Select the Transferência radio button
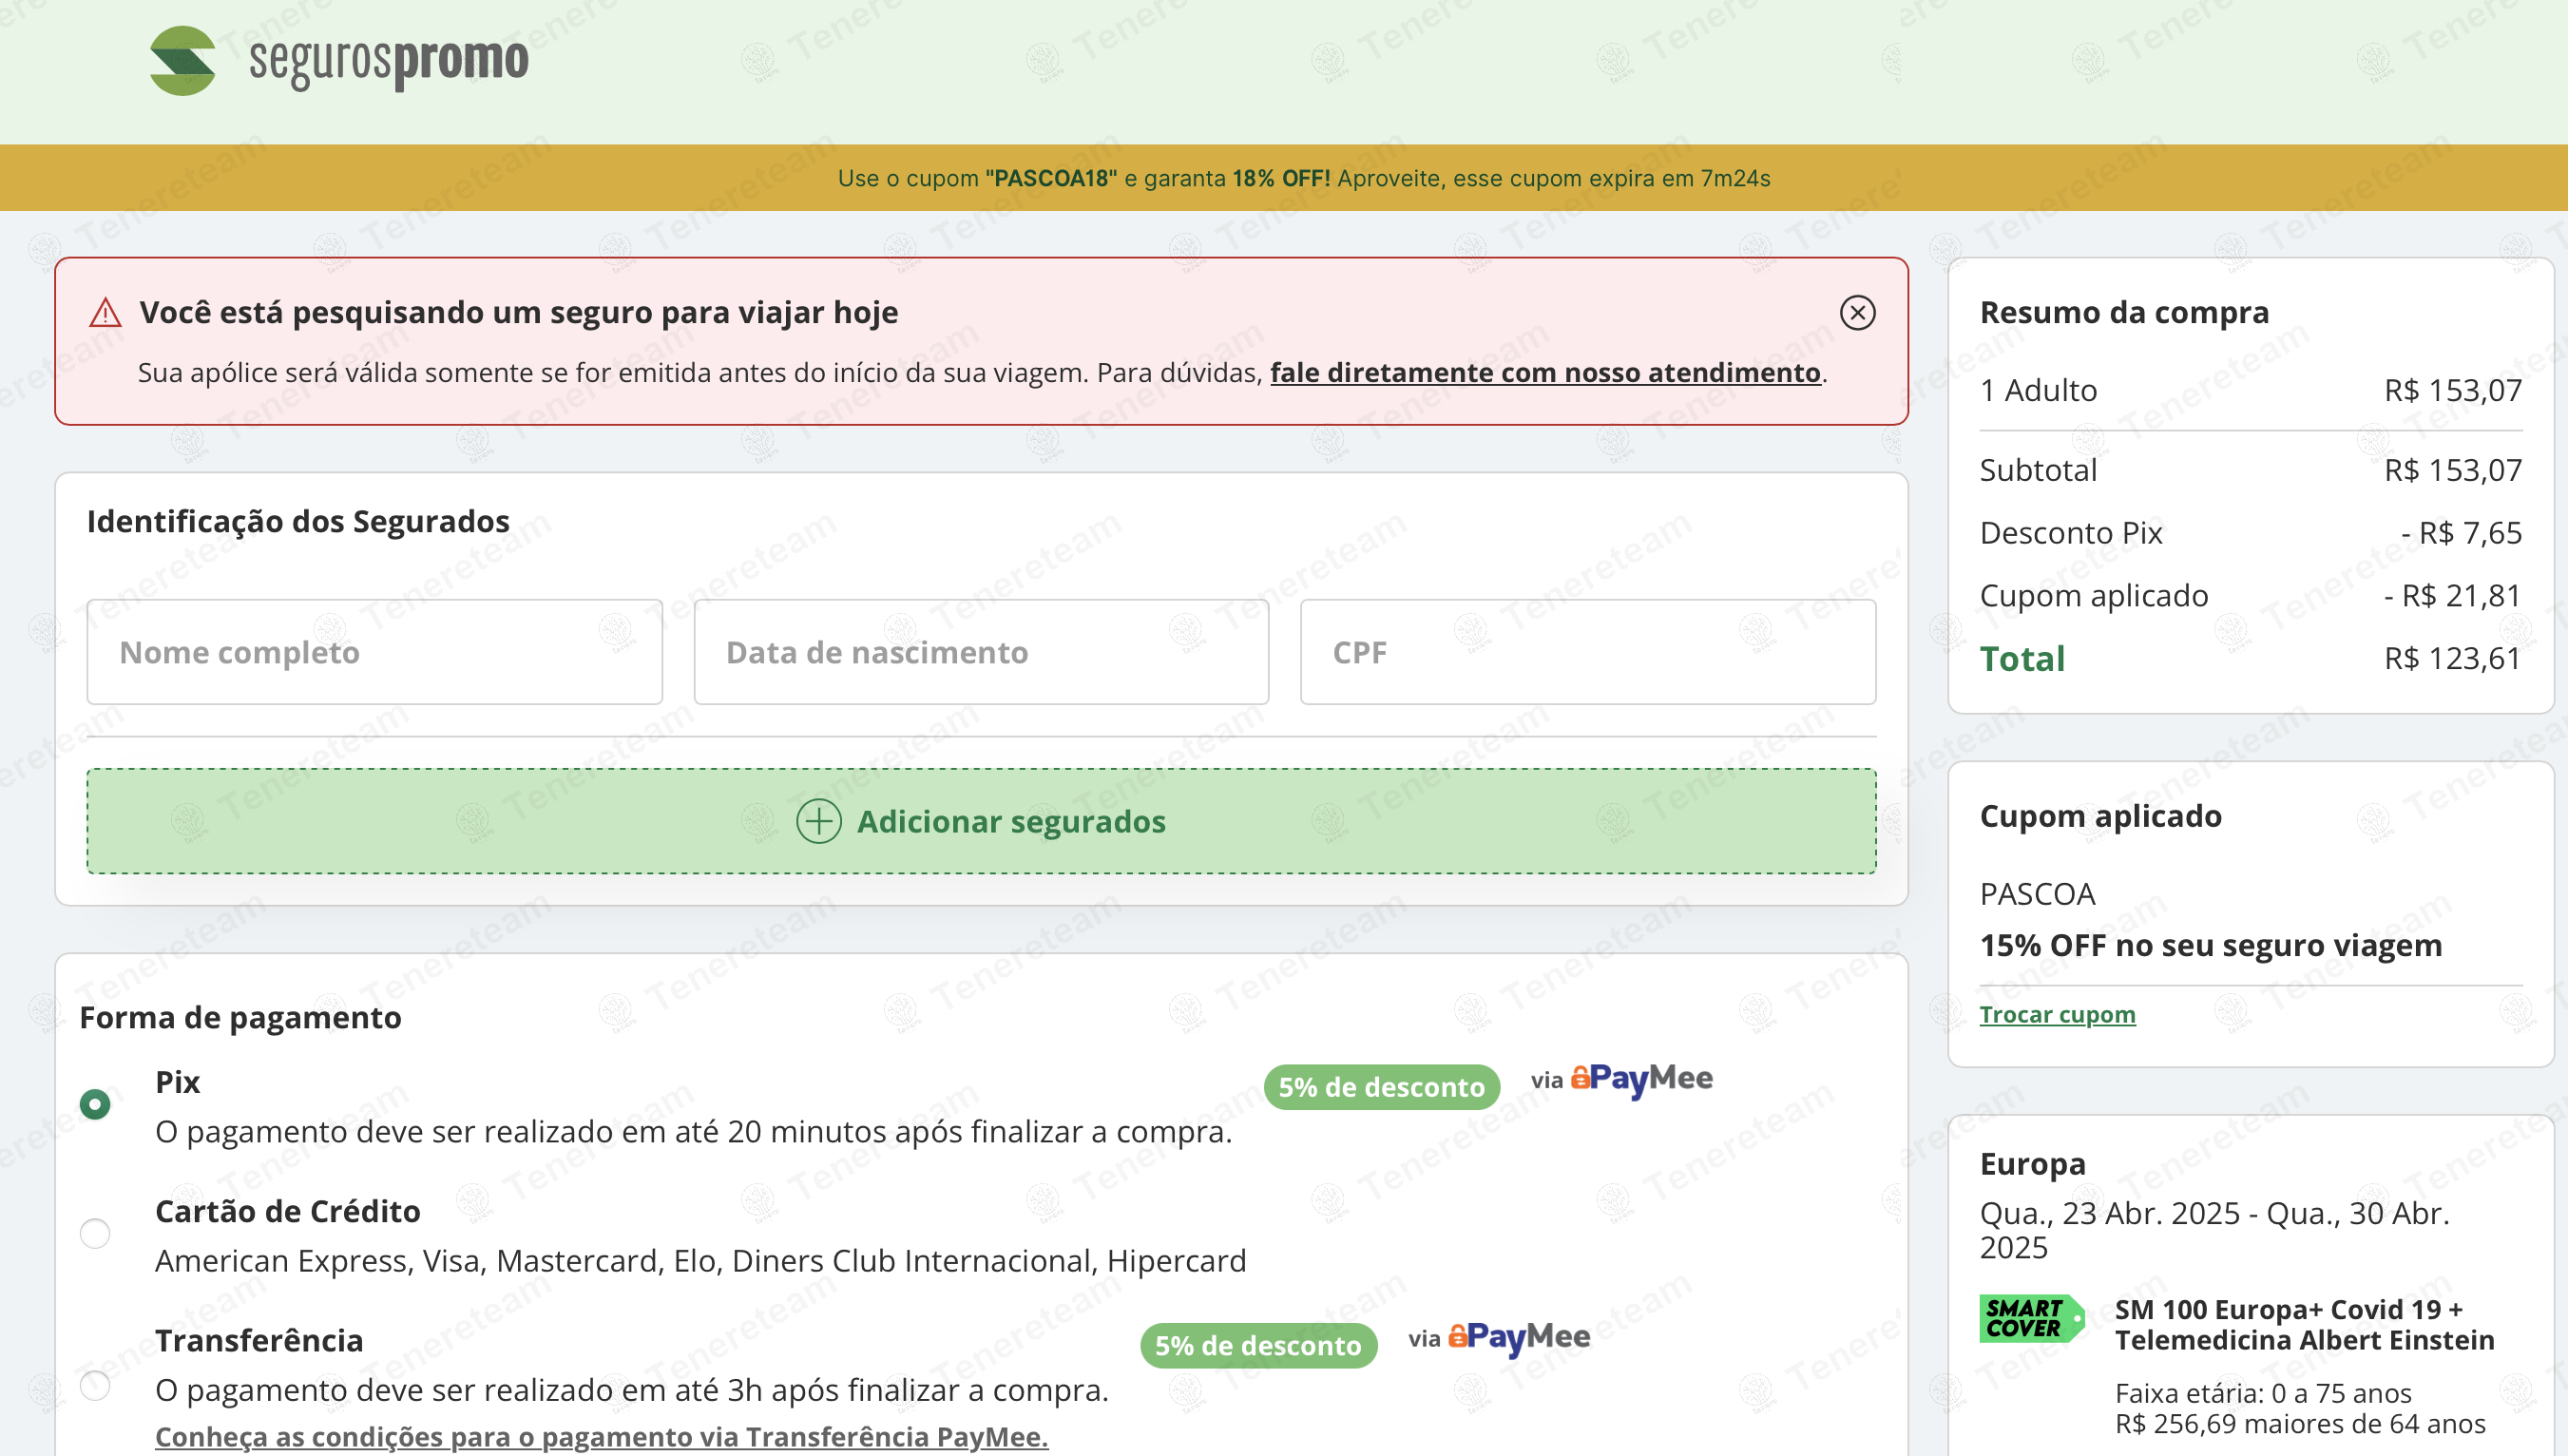 (95, 1385)
